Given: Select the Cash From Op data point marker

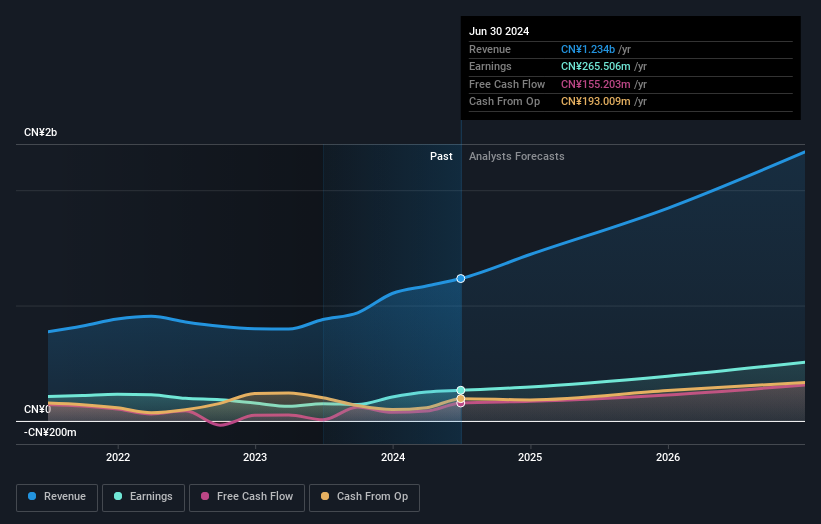Looking at the screenshot, I should pos(461,399).
